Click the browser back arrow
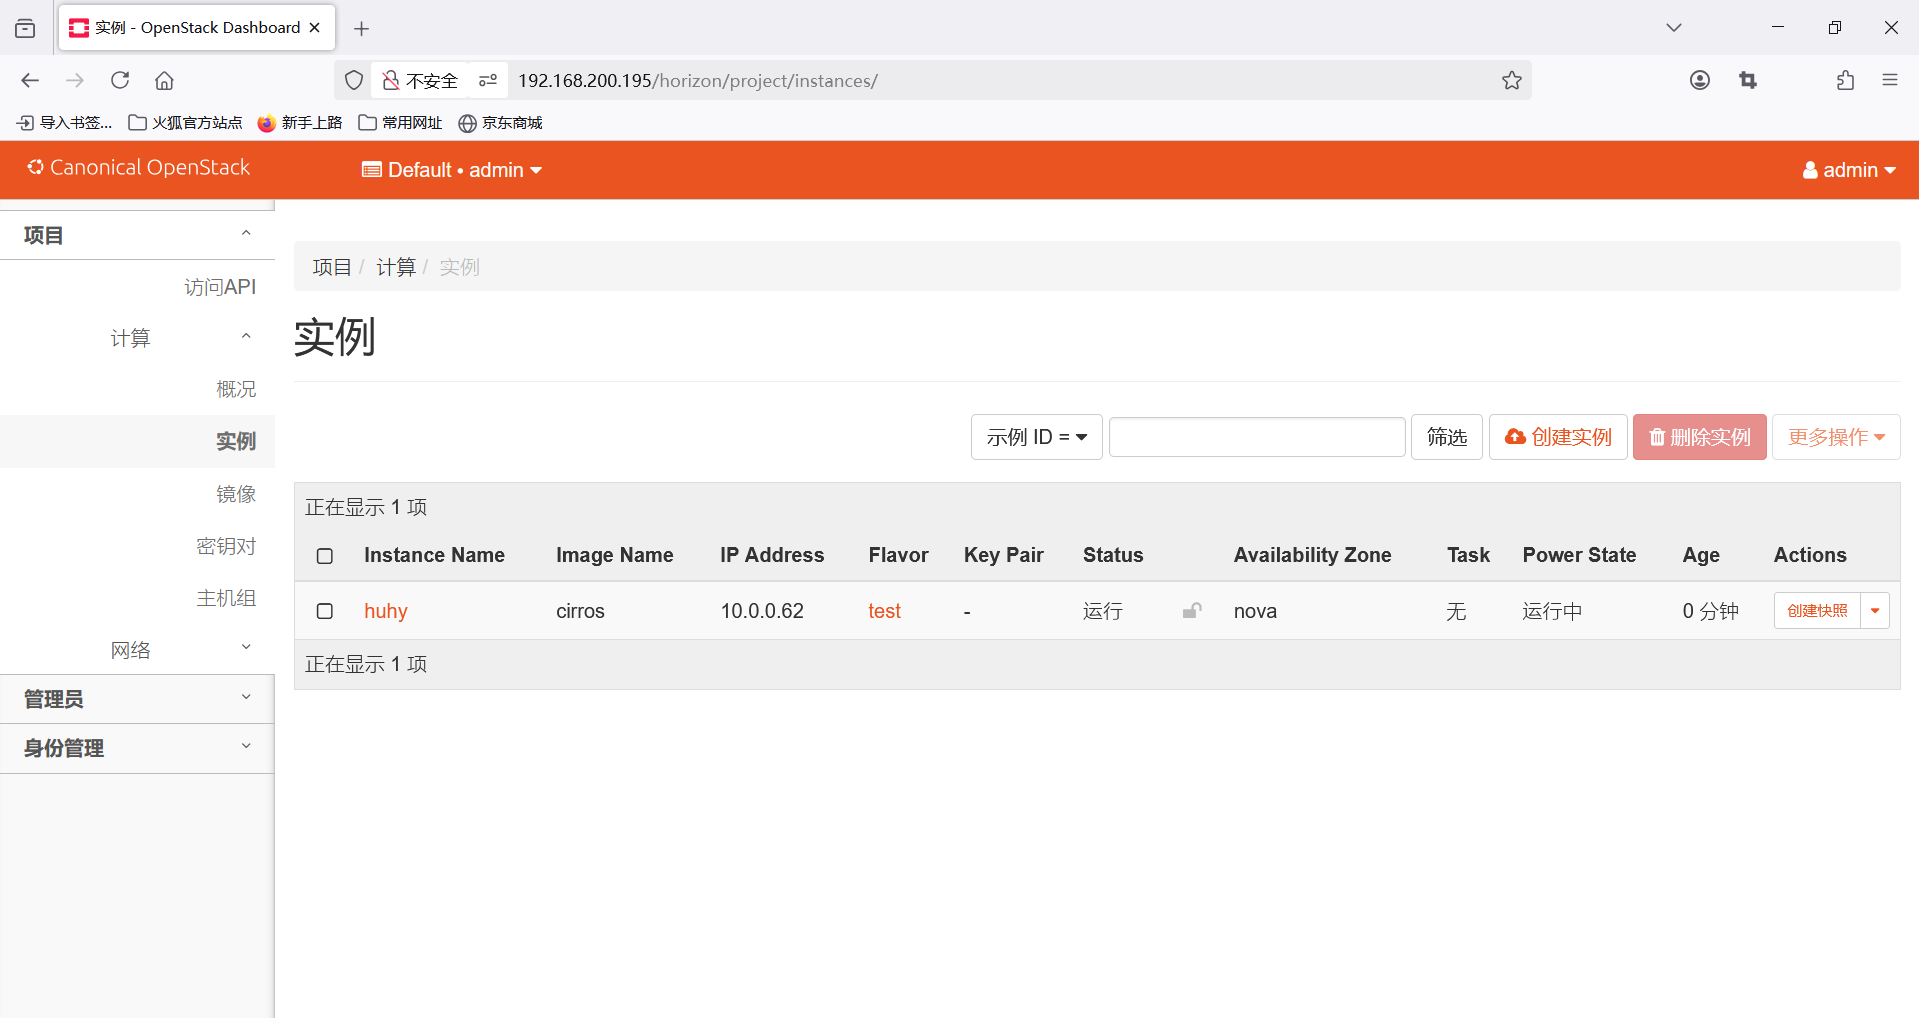 (x=30, y=80)
